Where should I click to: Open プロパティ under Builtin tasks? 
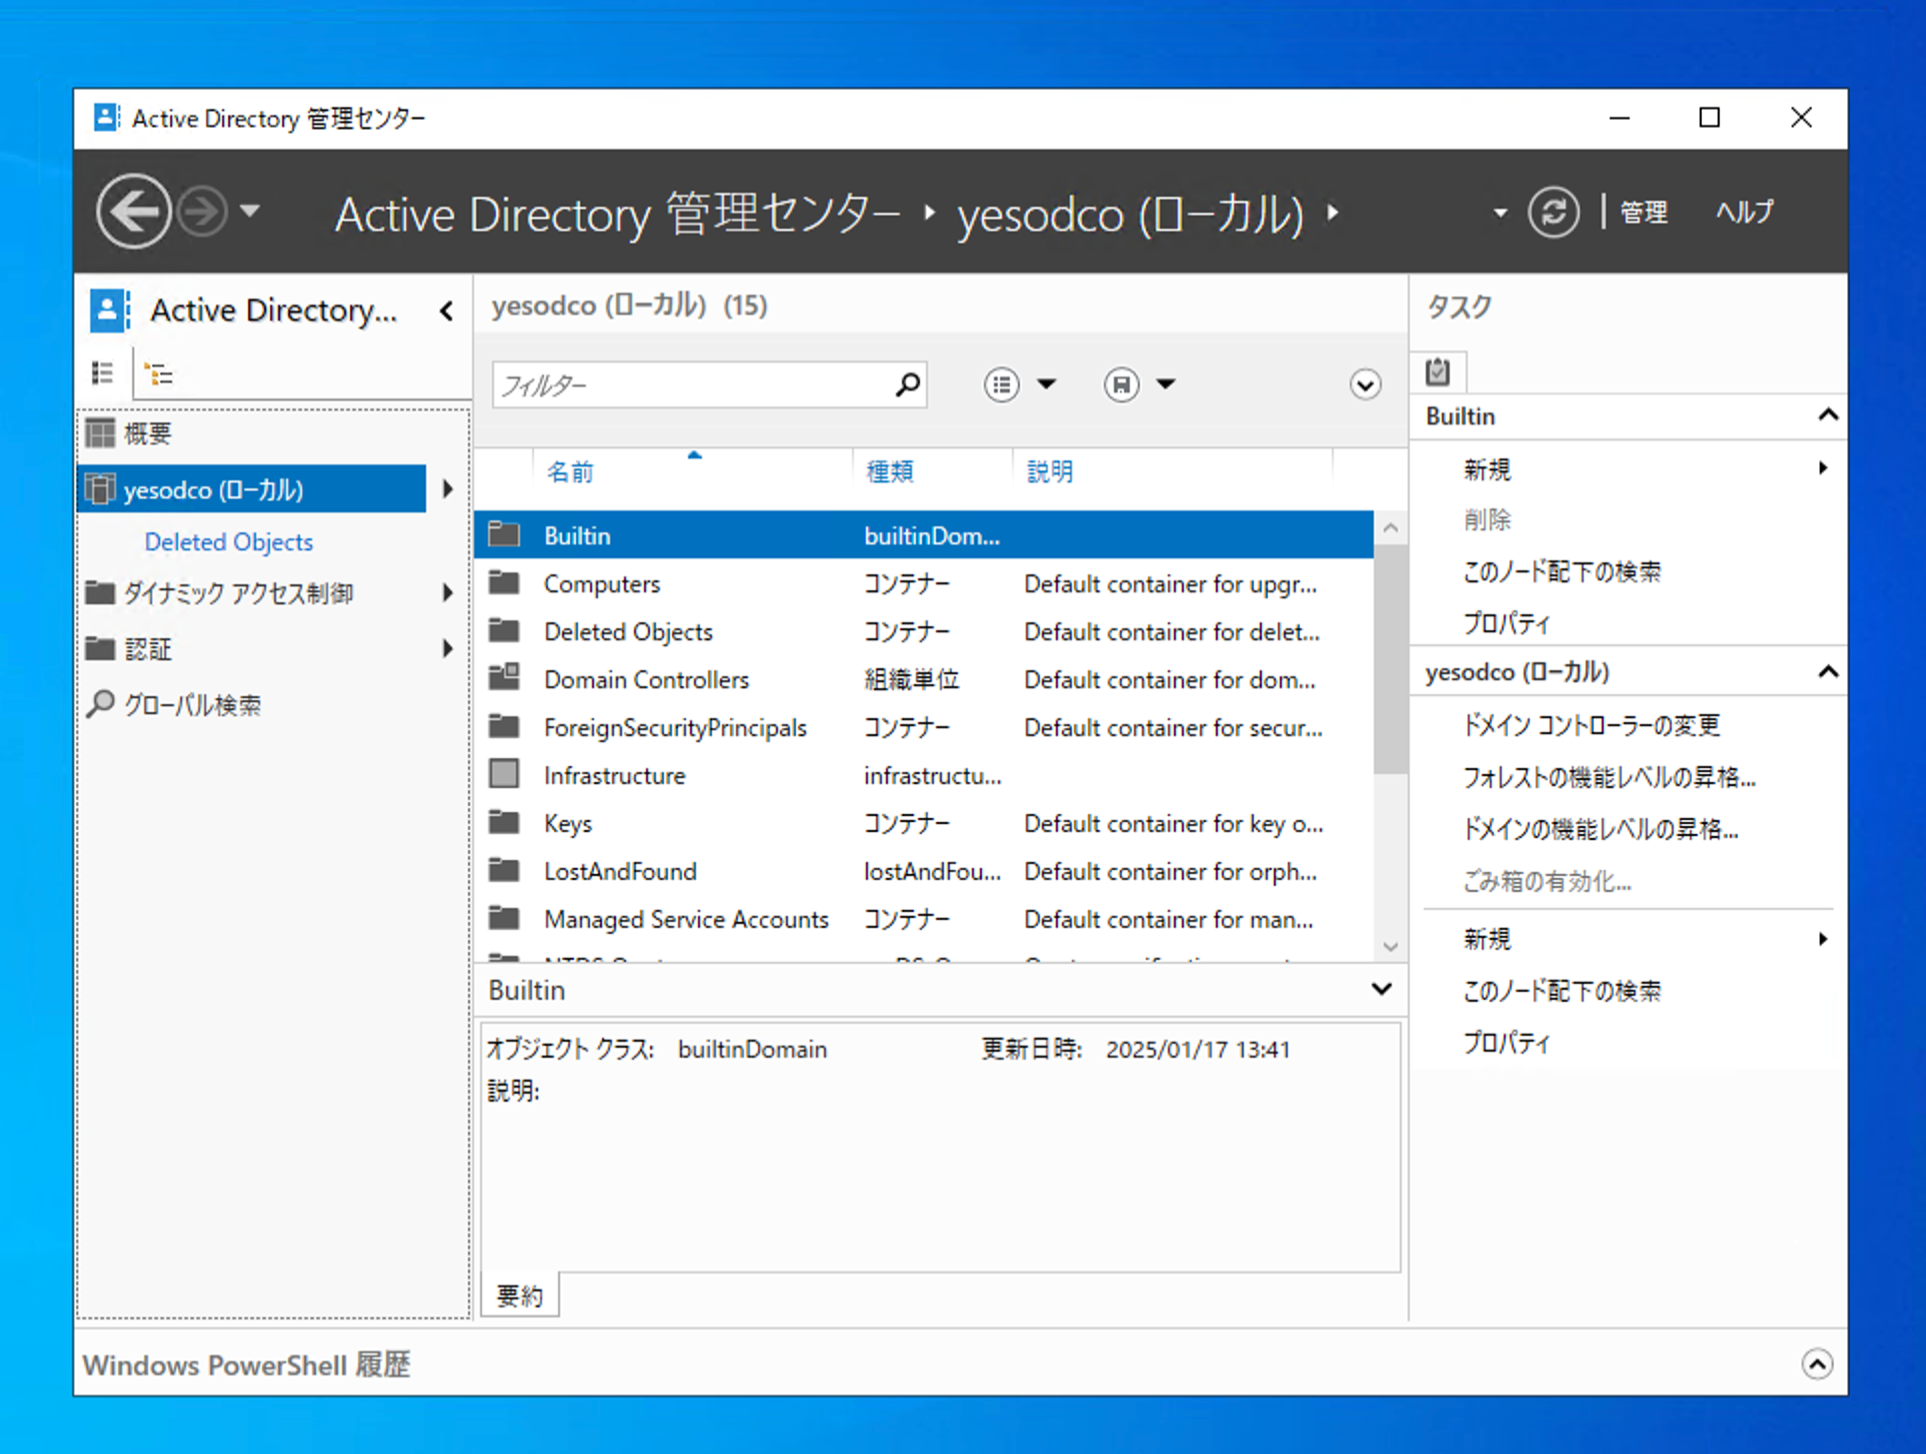pyautogui.click(x=1506, y=623)
